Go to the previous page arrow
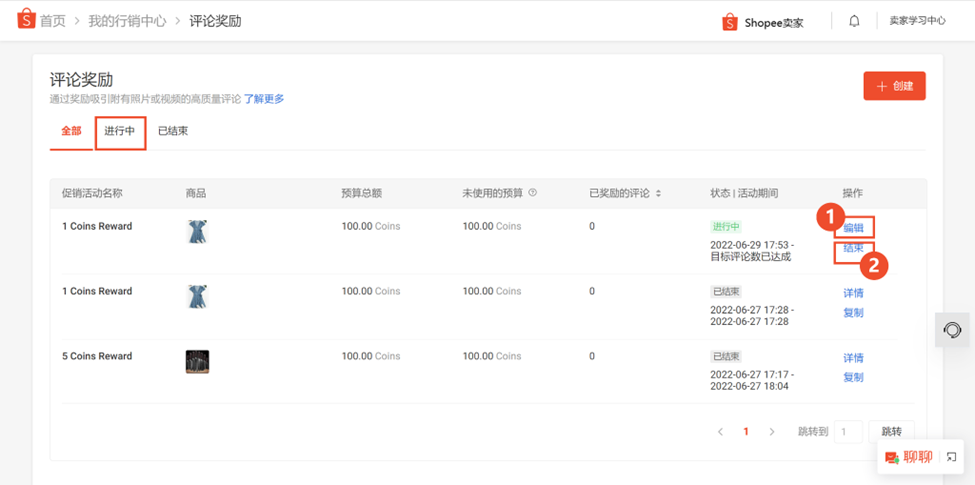The image size is (975, 485). (720, 432)
